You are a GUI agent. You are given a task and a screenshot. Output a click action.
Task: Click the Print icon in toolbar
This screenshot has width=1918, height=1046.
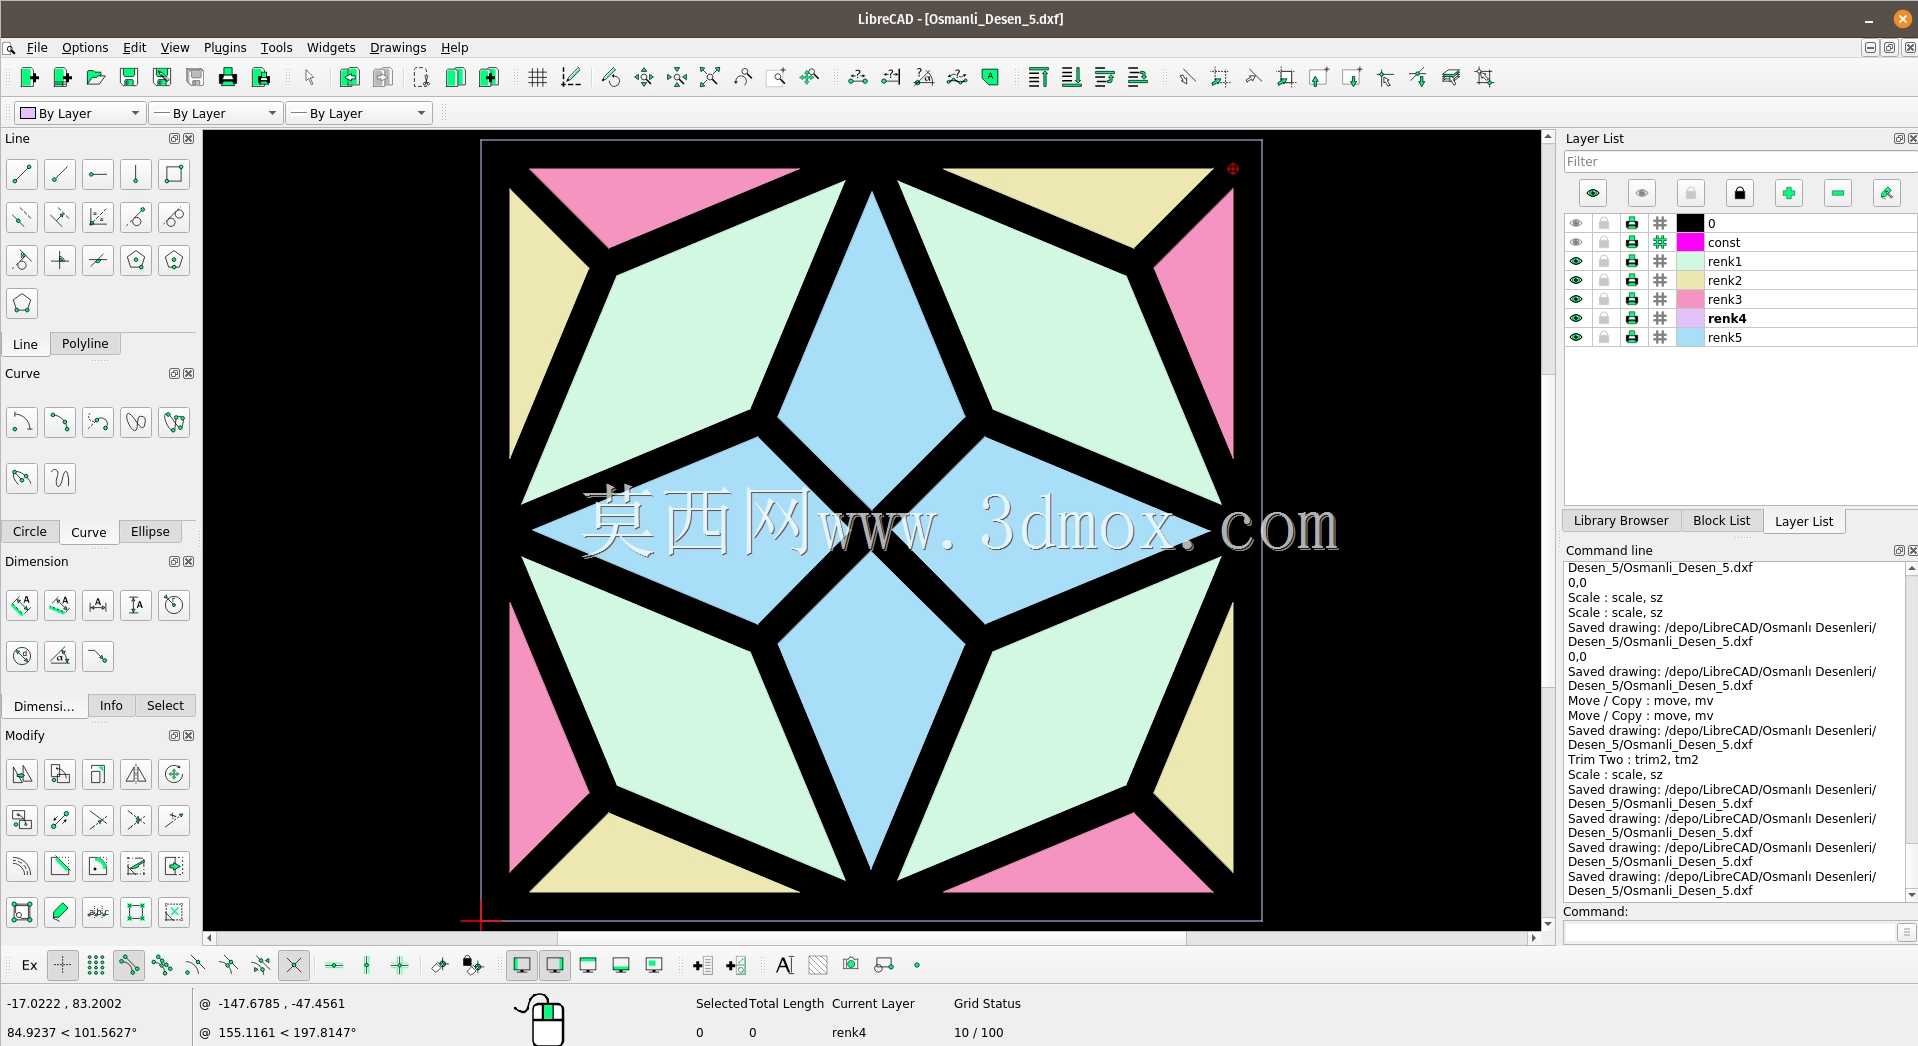[x=228, y=77]
